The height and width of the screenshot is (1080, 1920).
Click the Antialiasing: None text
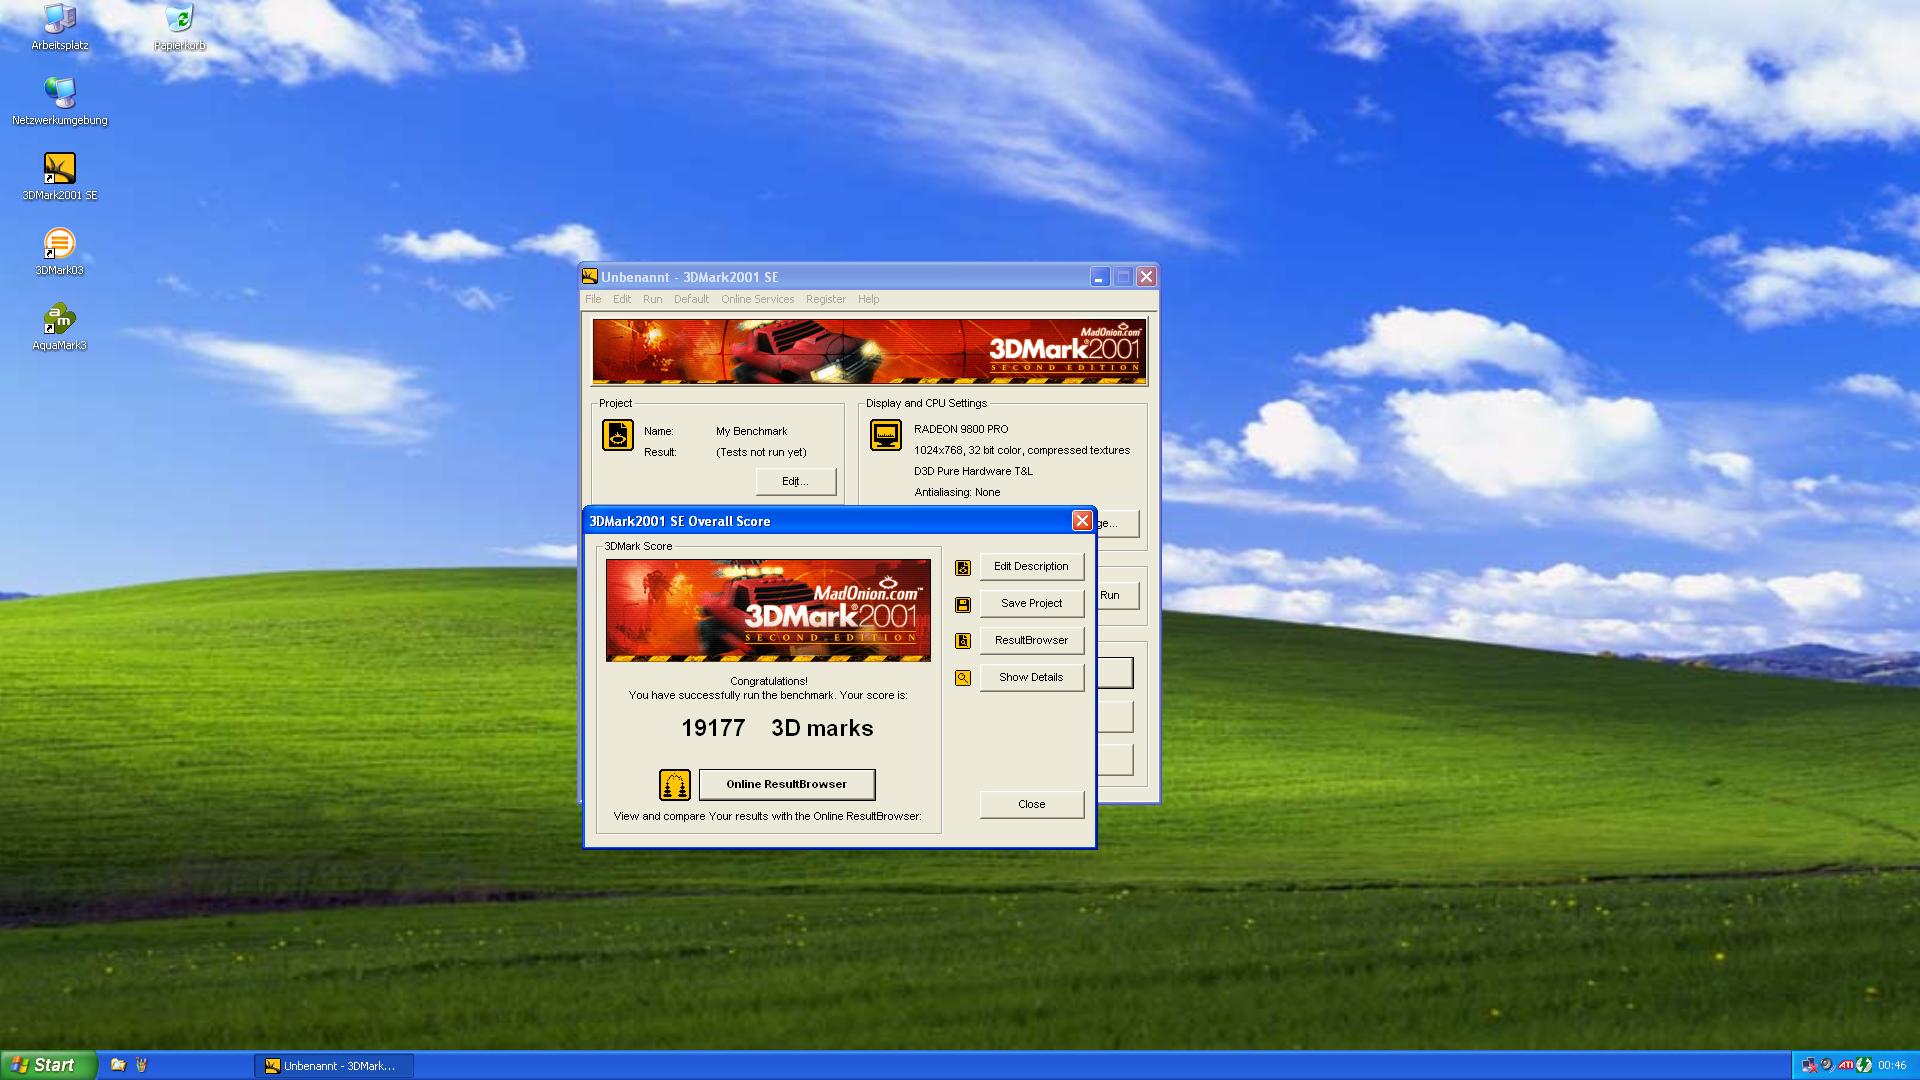[x=957, y=493]
